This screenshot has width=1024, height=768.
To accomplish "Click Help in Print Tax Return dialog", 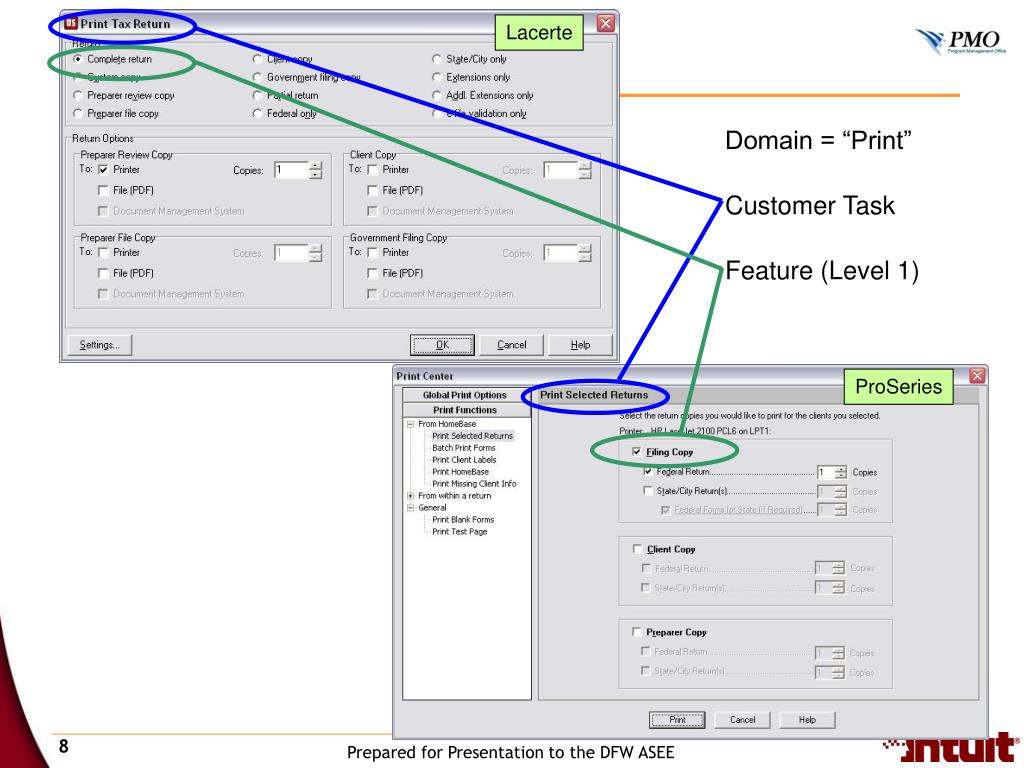I will (x=580, y=345).
